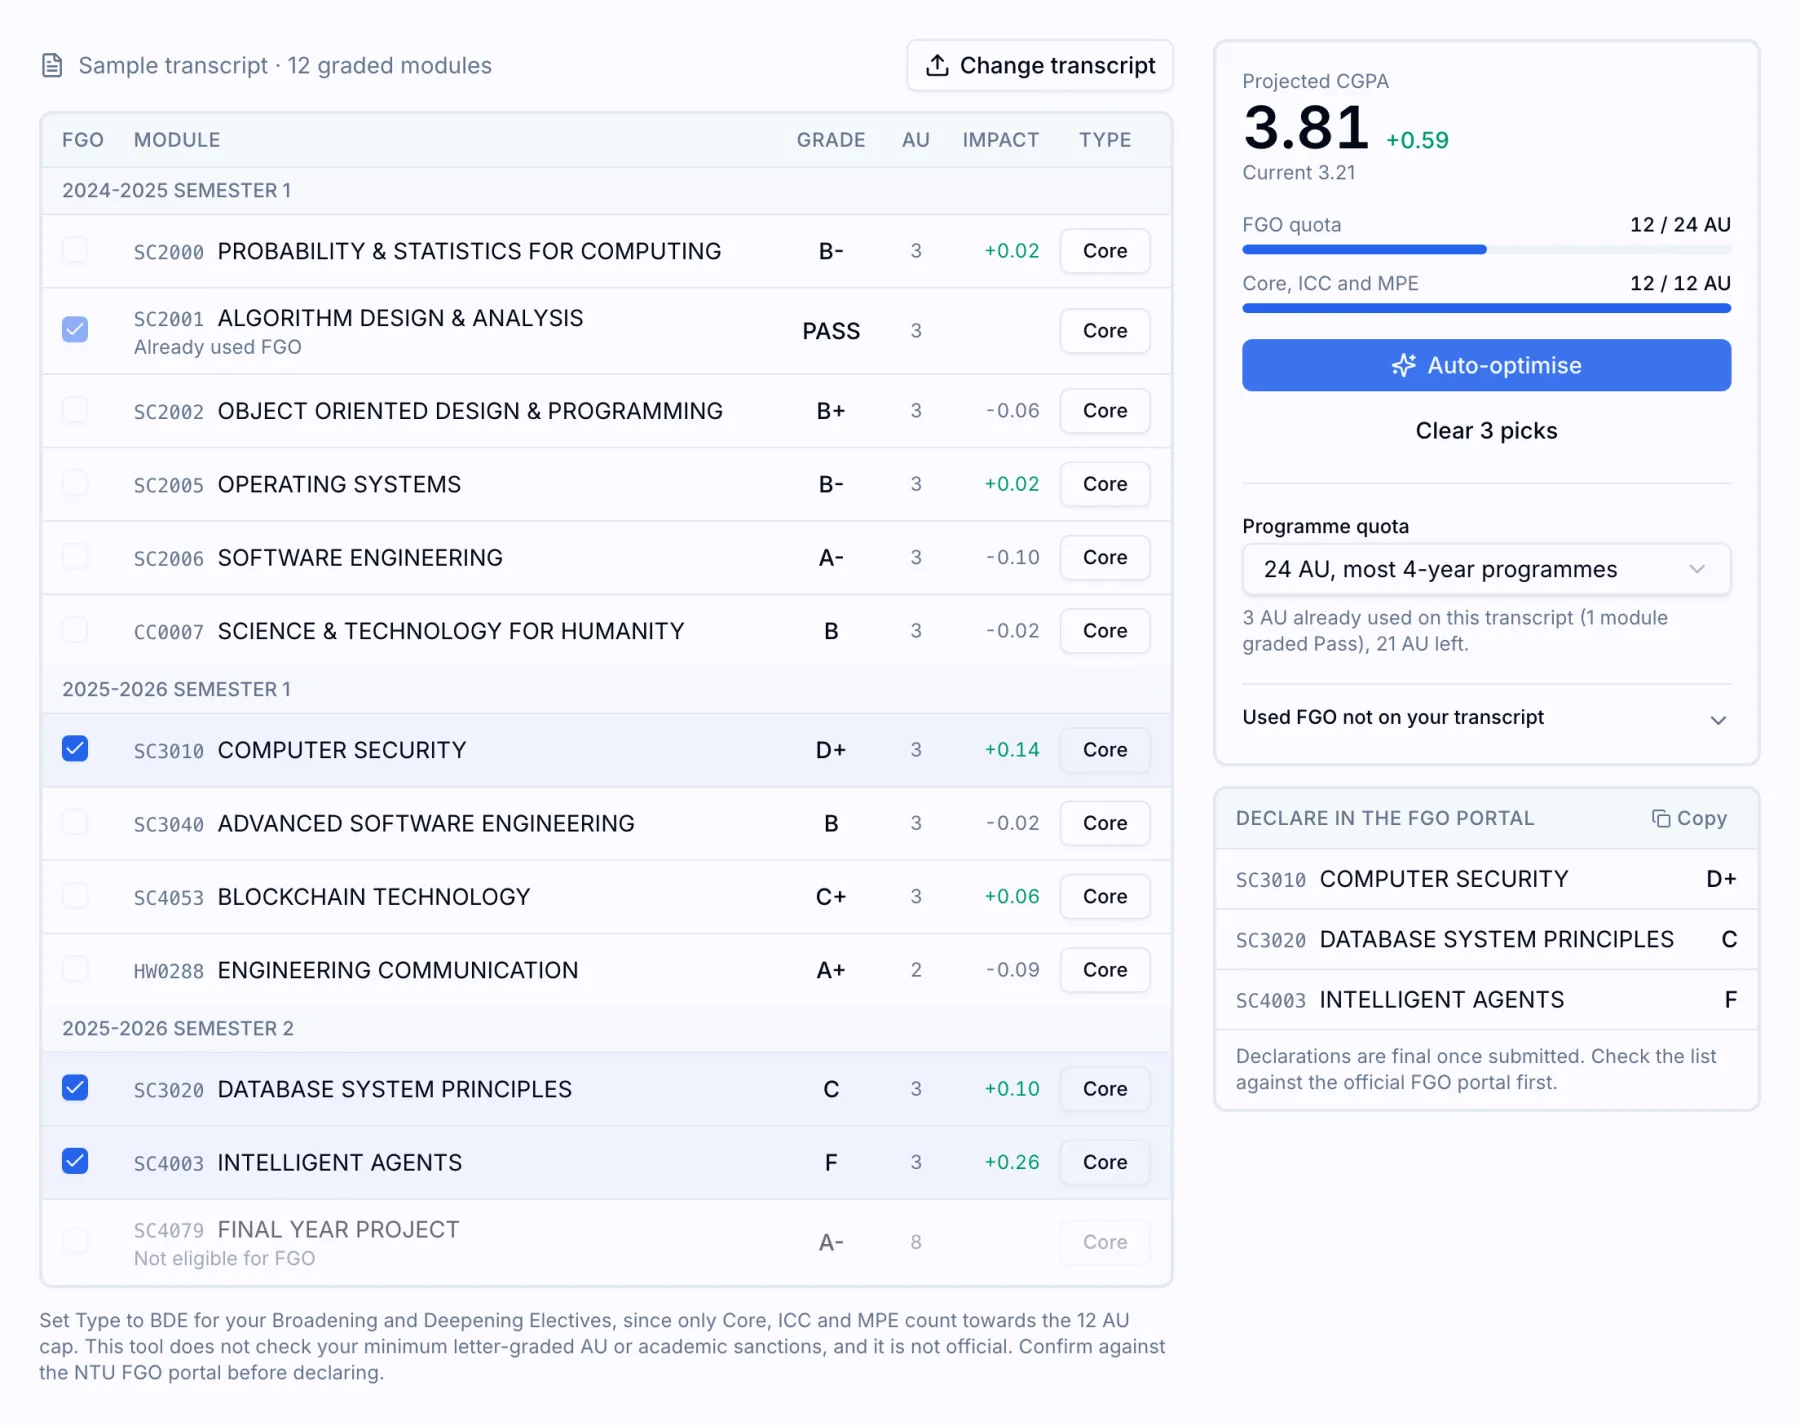This screenshot has width=1800, height=1425.
Task: Click the SC4079 Final Year Project row
Action: click(606, 1242)
